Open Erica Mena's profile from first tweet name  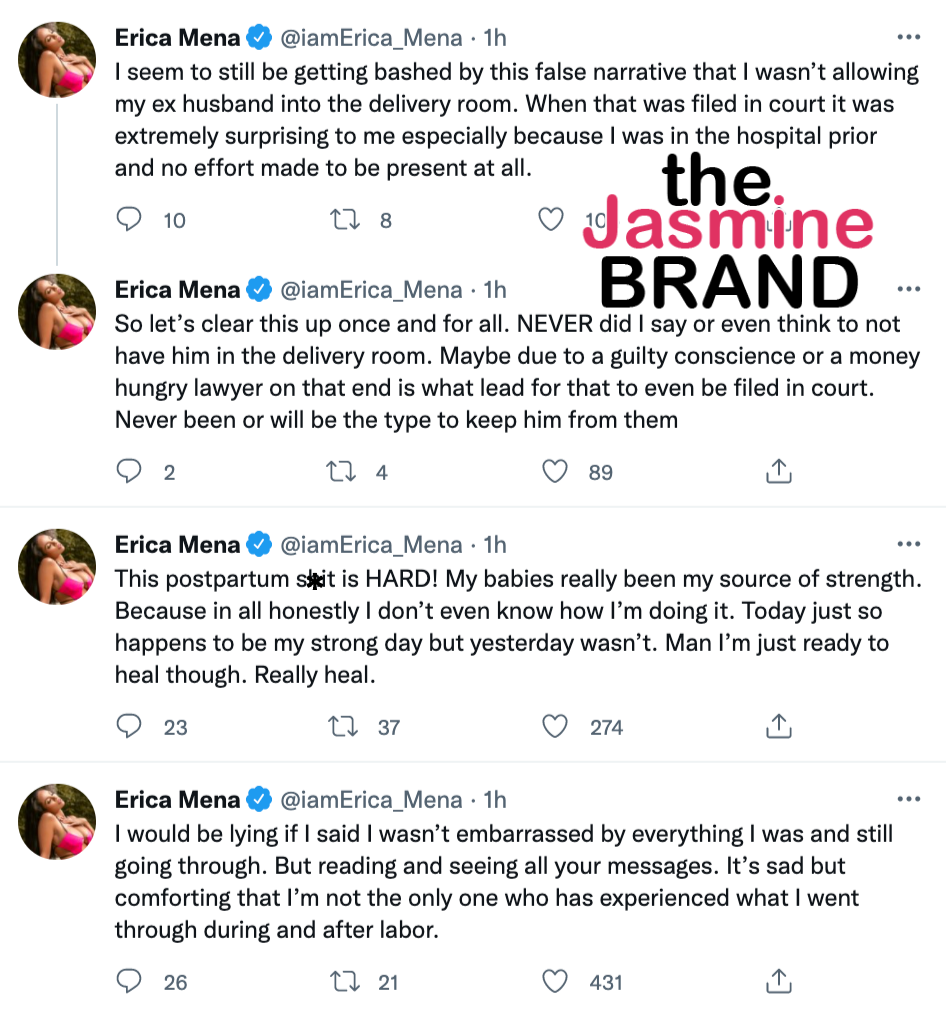tap(178, 39)
